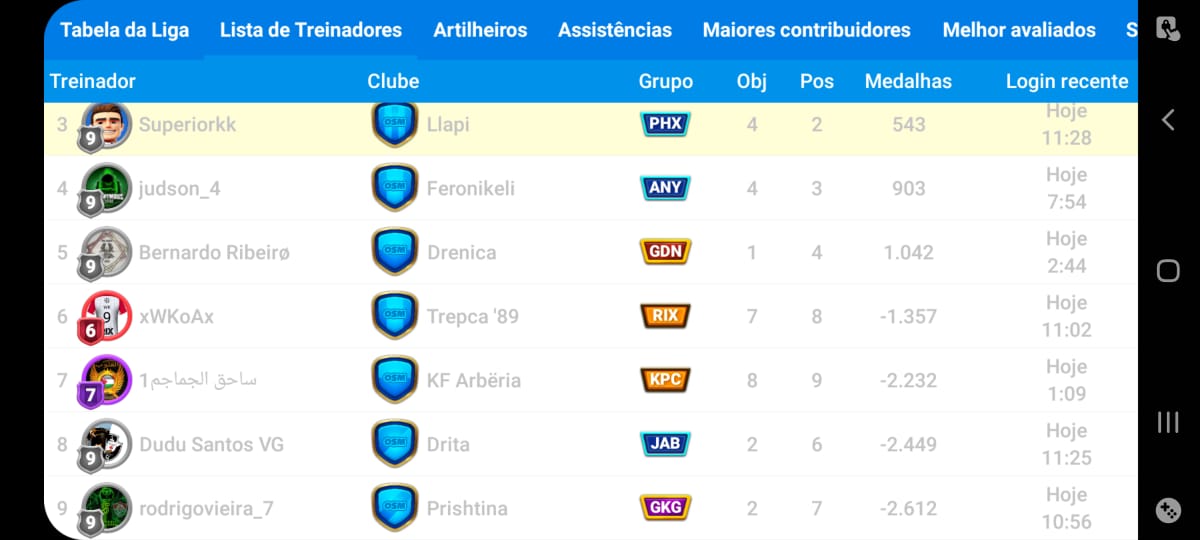This screenshot has width=1200, height=540.
Task: Open the Artilheiros tab
Action: tap(480, 30)
